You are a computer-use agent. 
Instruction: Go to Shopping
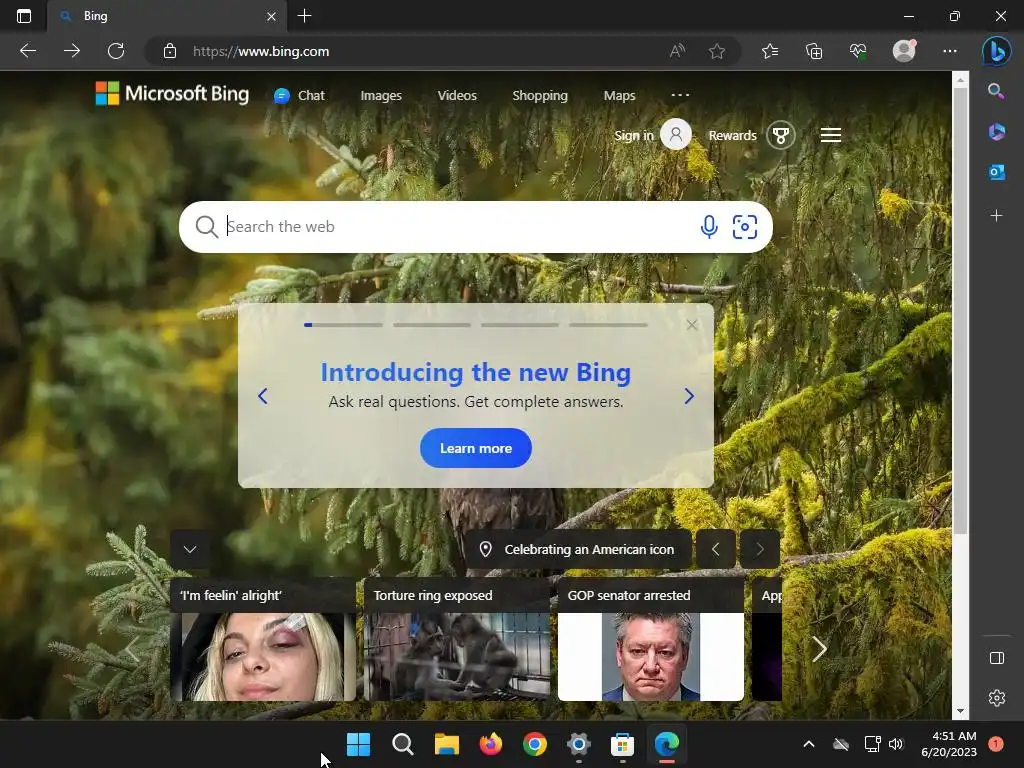tap(540, 95)
